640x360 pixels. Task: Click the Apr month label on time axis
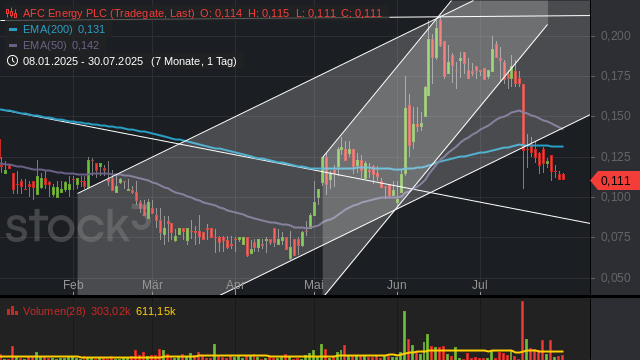pos(235,285)
